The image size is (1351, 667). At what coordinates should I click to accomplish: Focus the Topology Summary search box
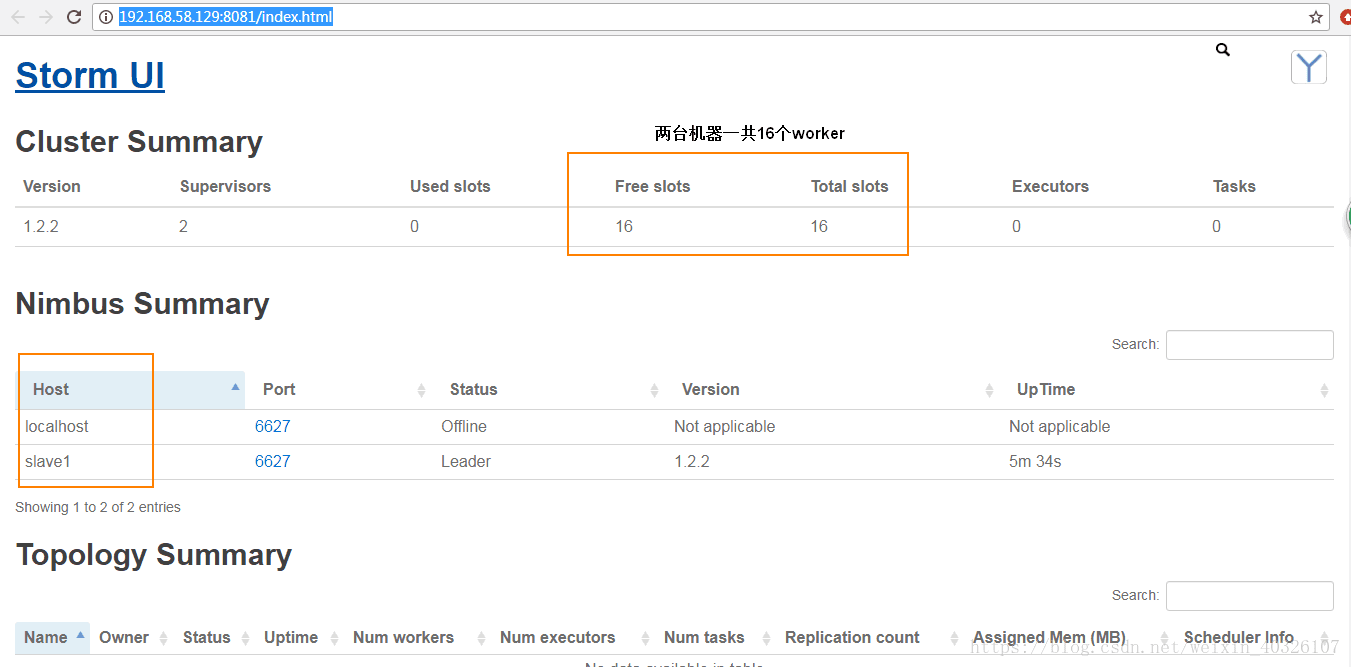coord(1249,595)
